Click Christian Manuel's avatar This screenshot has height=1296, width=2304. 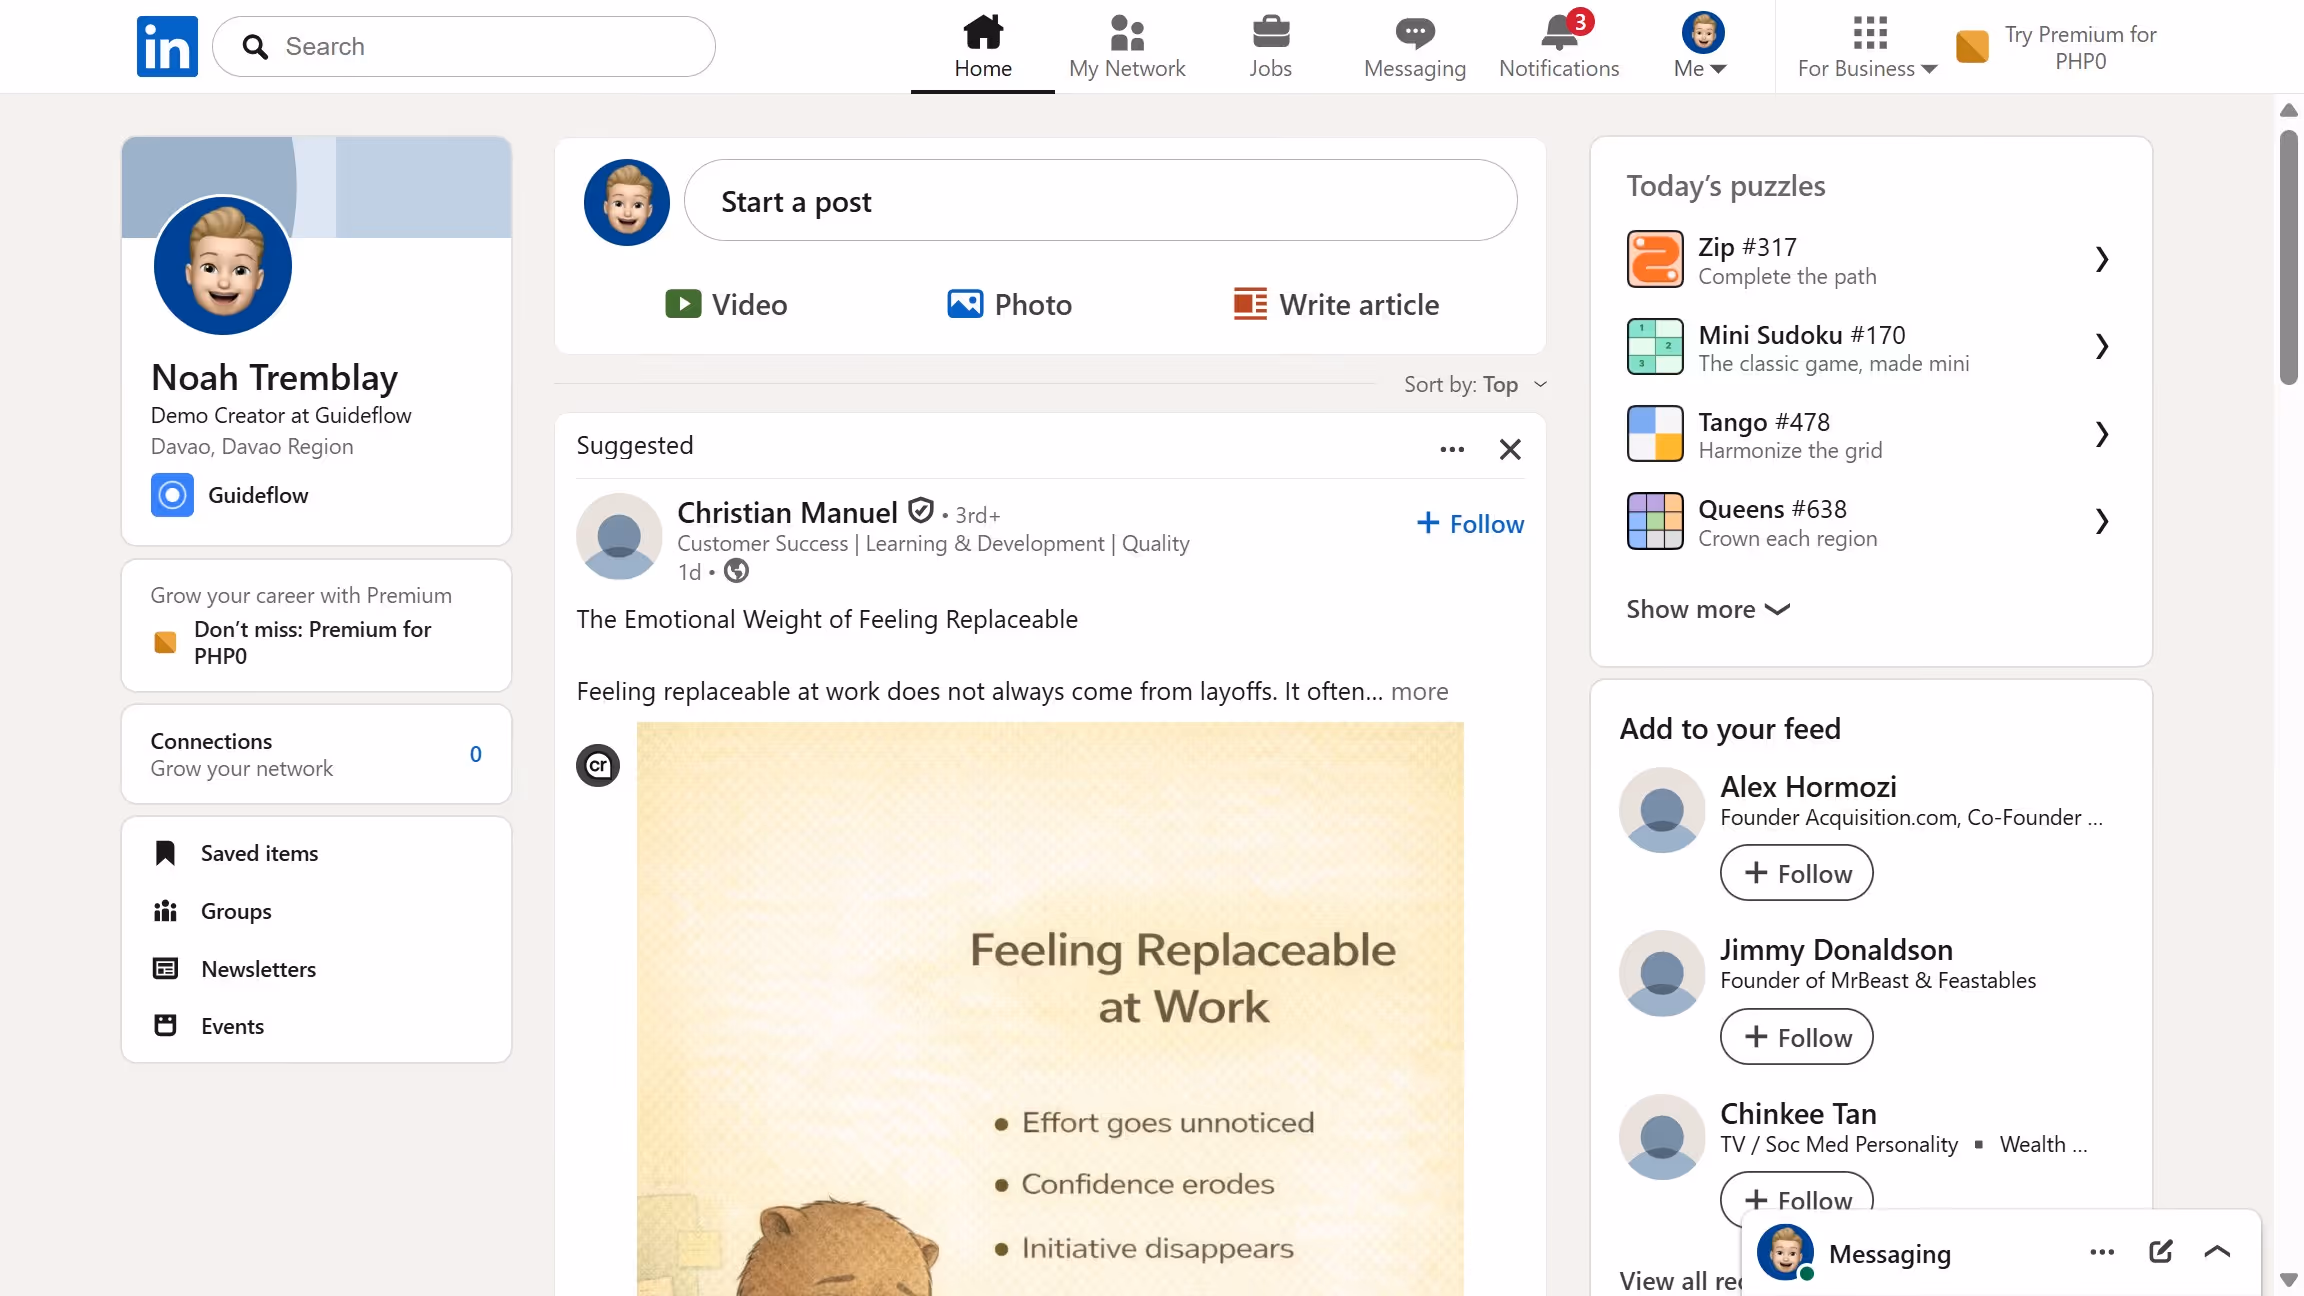pos(619,536)
